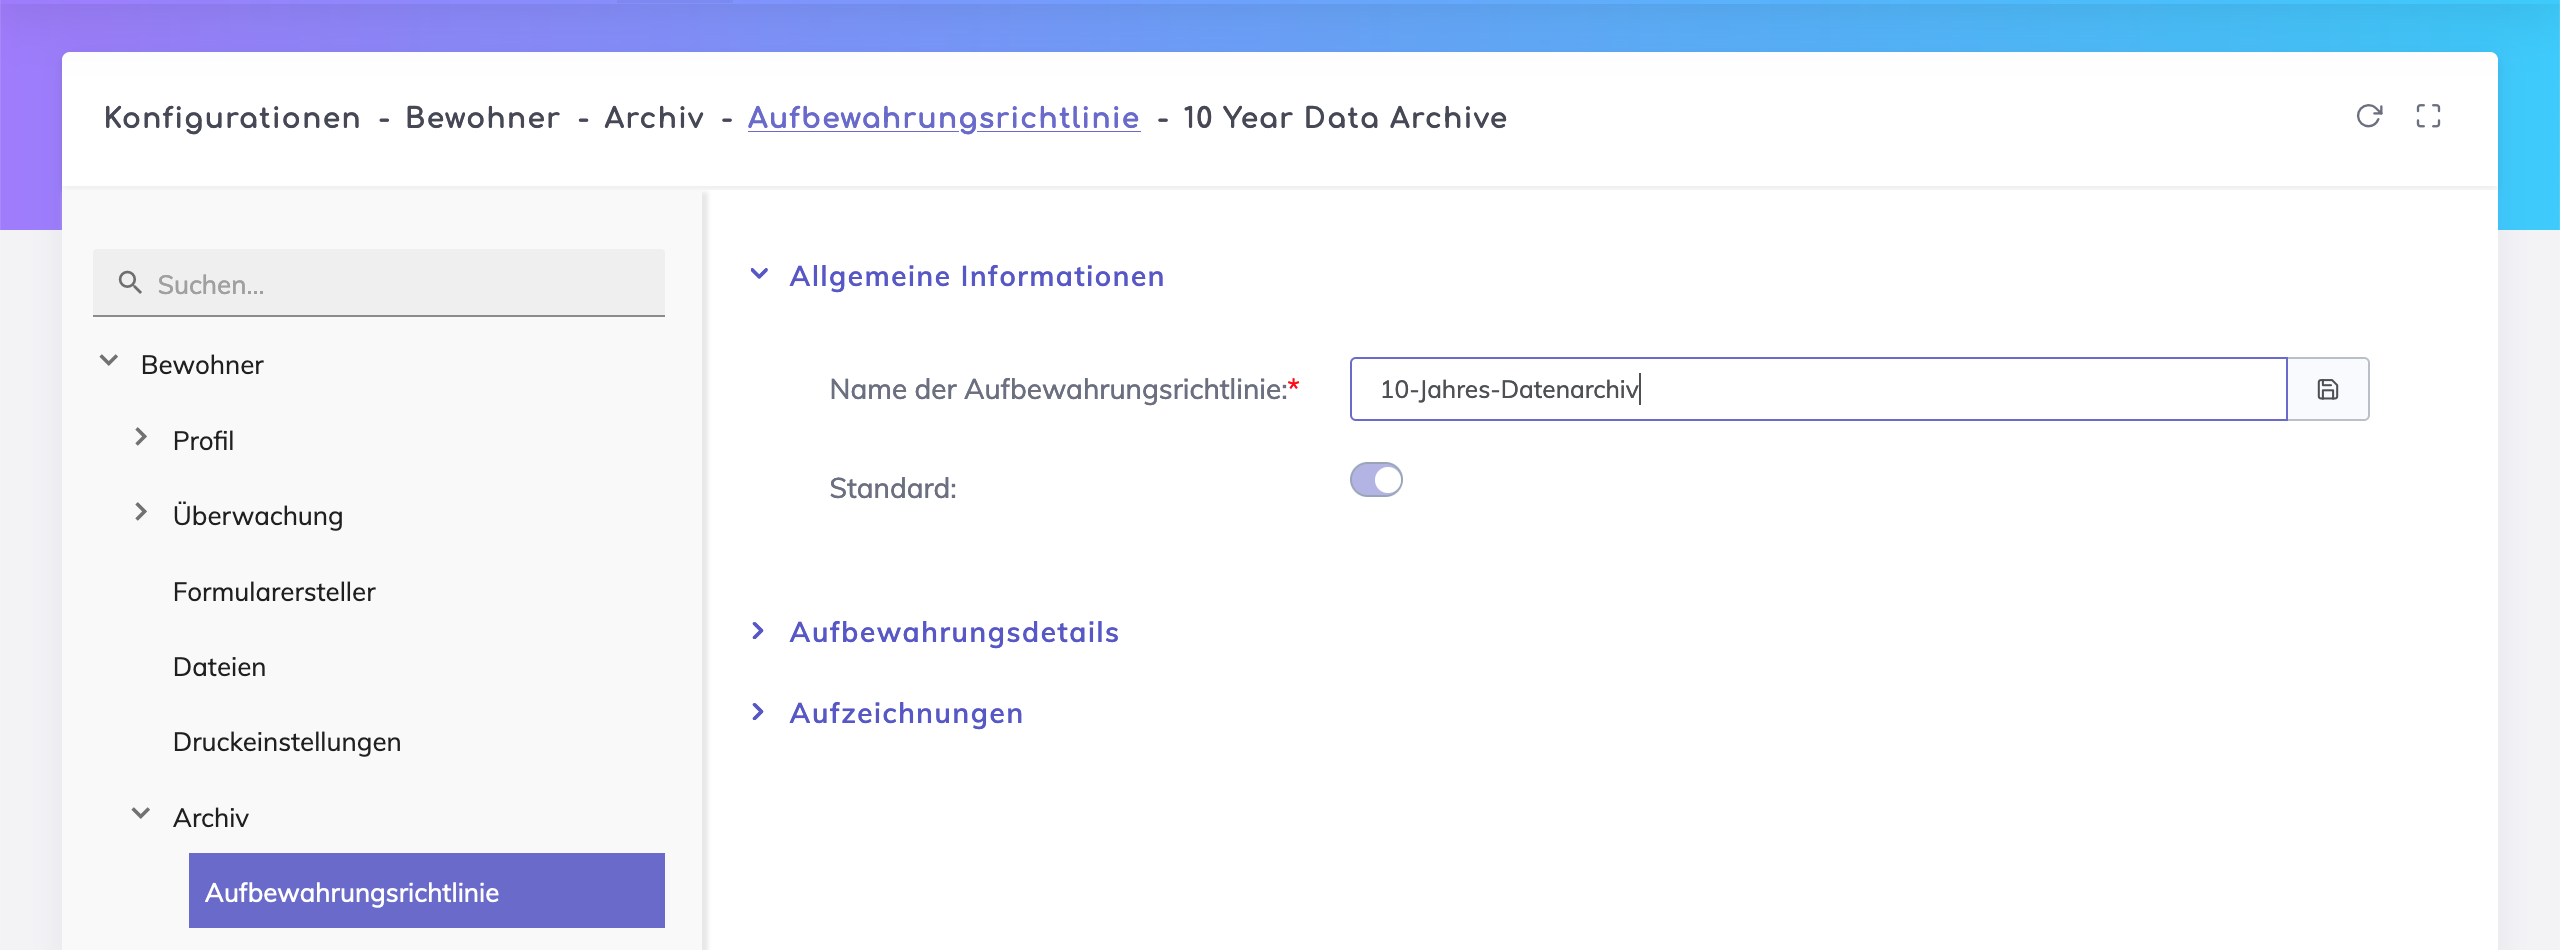2560x950 pixels.
Task: Expand the Profil tree item
Action: pos(141,438)
